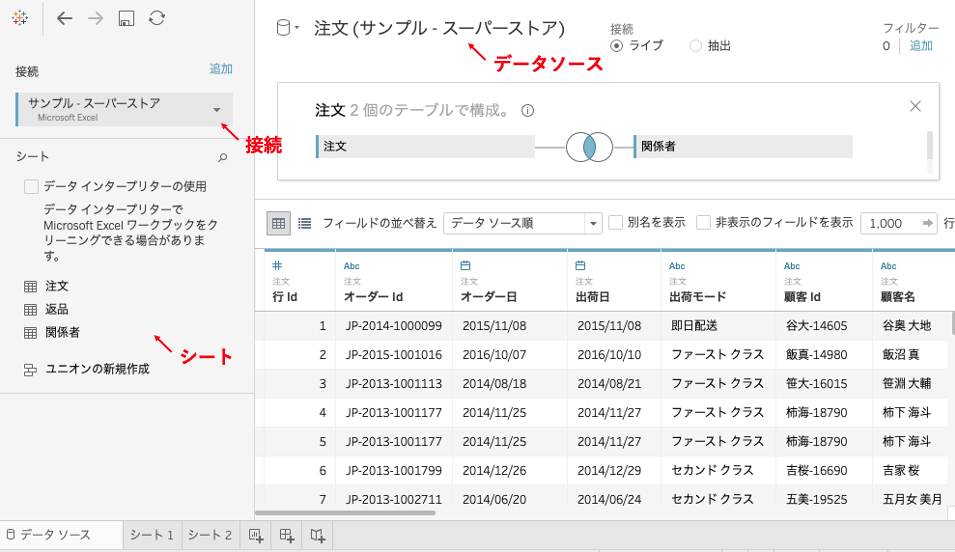The width and height of the screenshot is (955, 552).
Task: Edit the data source title 注文 (サンプル - スーパーストア)
Action: (439, 28)
